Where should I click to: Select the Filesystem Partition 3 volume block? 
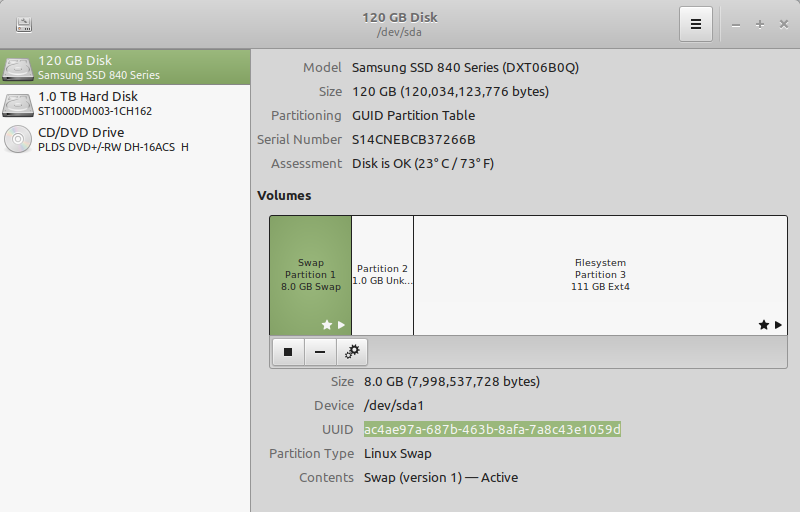tap(601, 275)
